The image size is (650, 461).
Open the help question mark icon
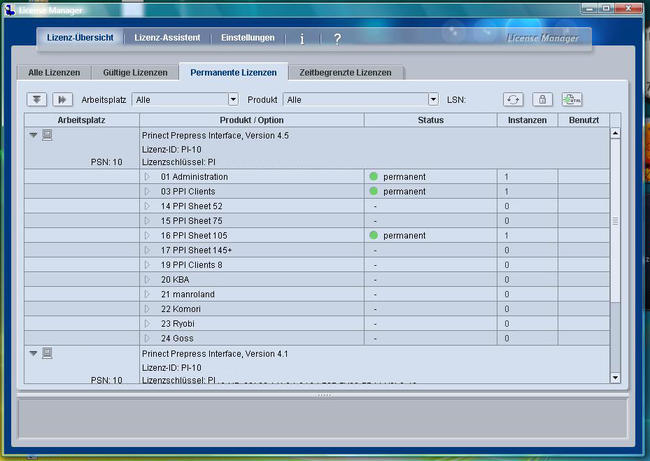tap(337, 39)
